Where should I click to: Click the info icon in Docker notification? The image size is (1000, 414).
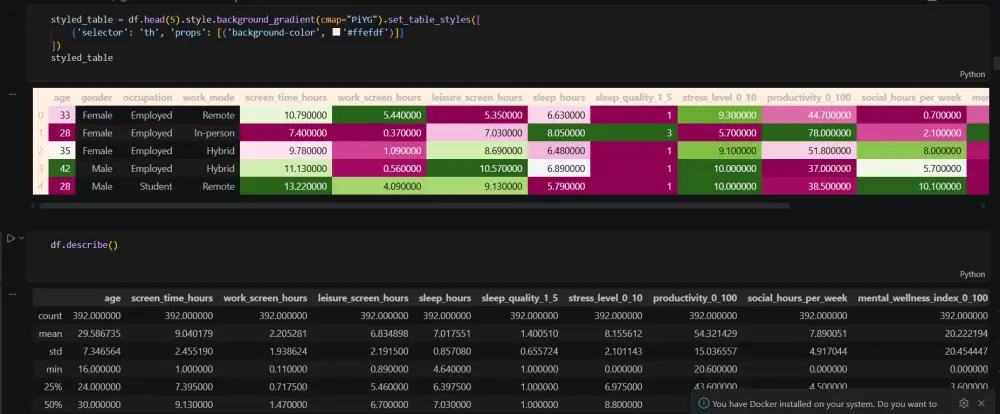click(703, 403)
